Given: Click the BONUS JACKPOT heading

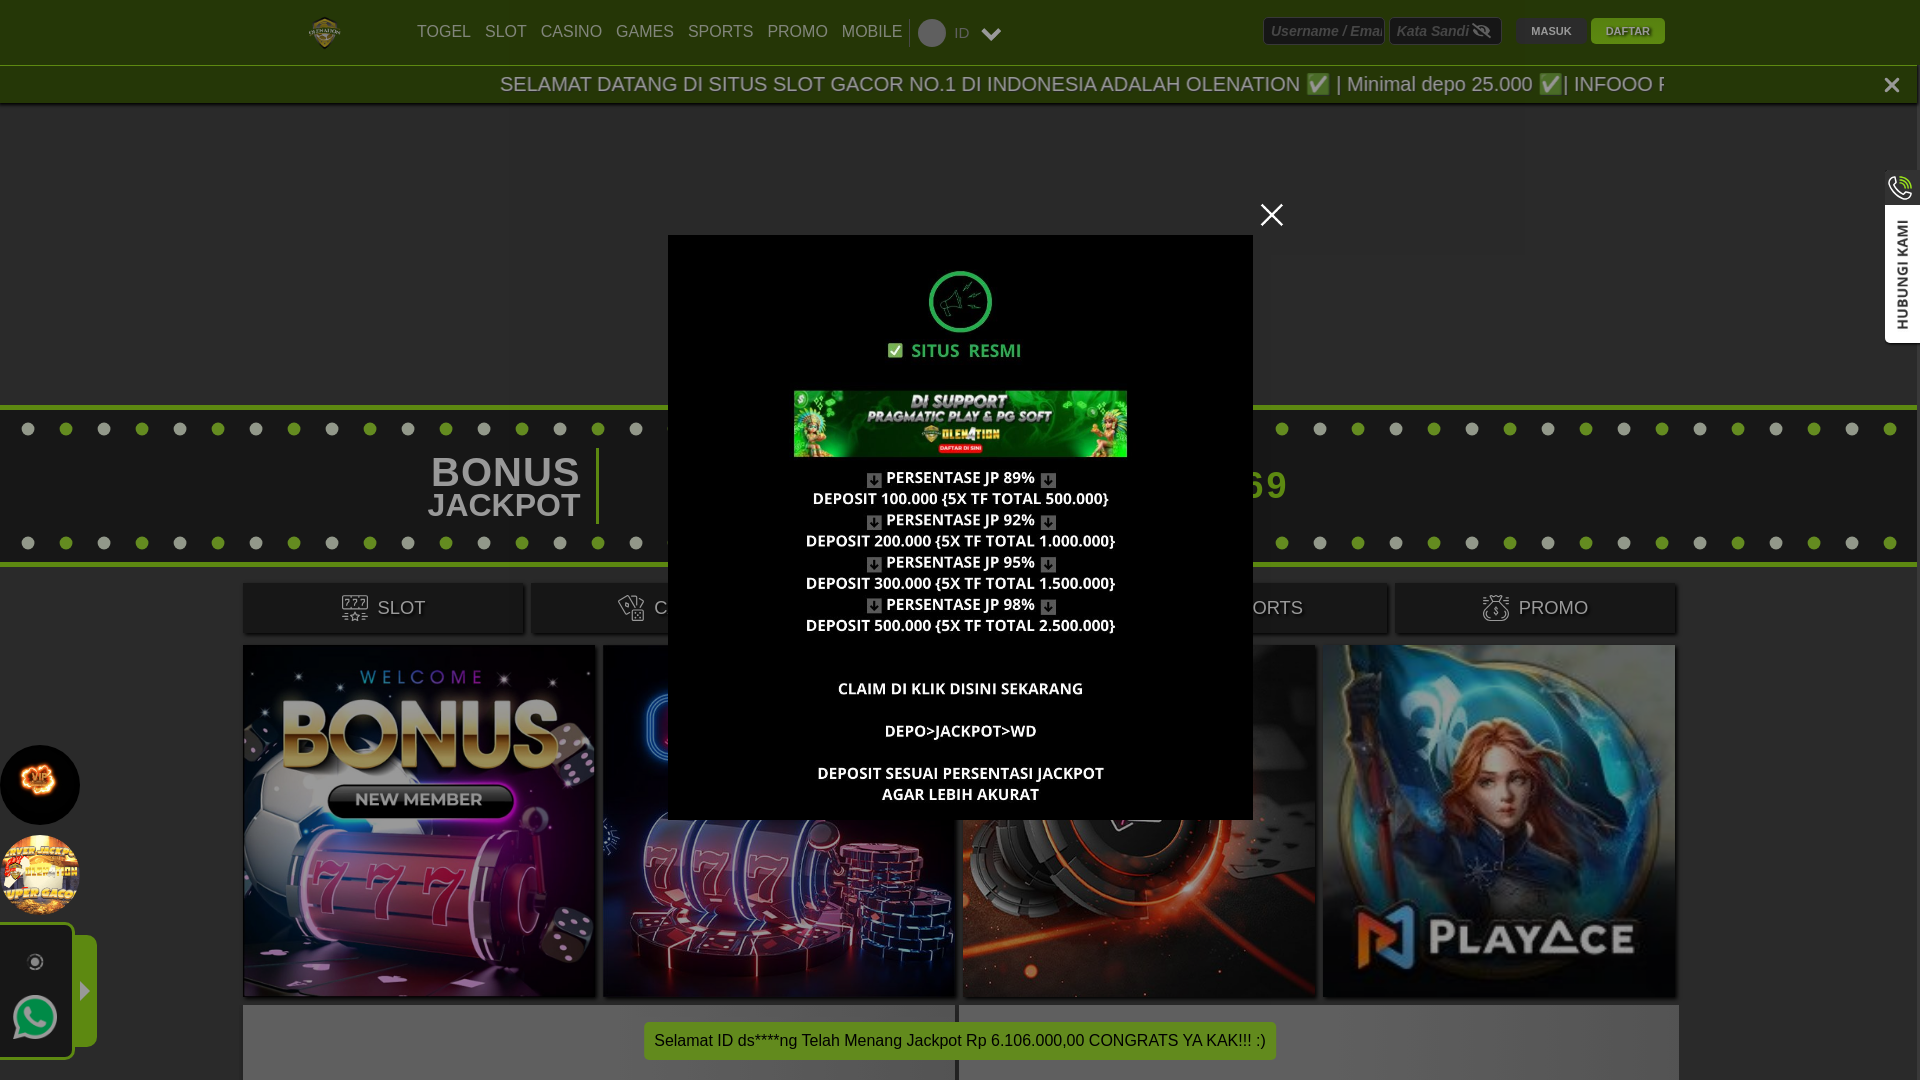Looking at the screenshot, I should click(504, 487).
